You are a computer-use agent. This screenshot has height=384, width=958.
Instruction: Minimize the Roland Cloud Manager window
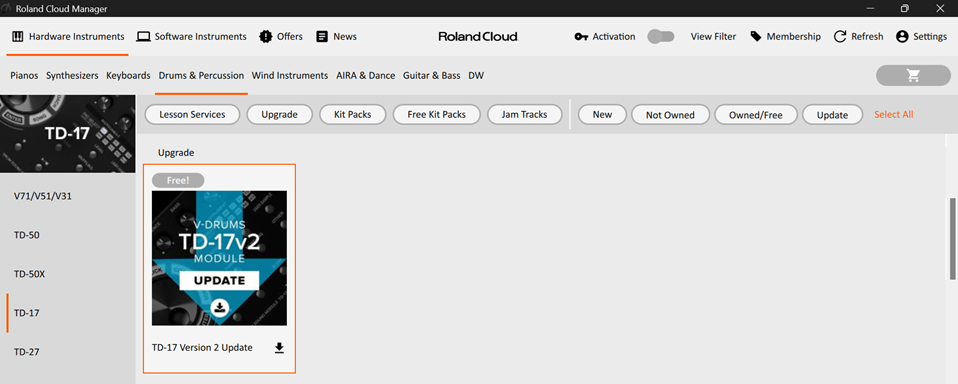click(x=870, y=8)
